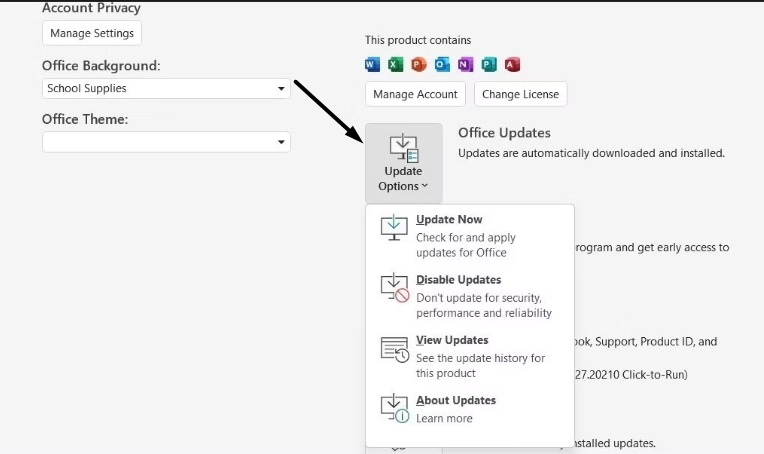
Task: Click the Excel app icon
Action: [x=396, y=64]
